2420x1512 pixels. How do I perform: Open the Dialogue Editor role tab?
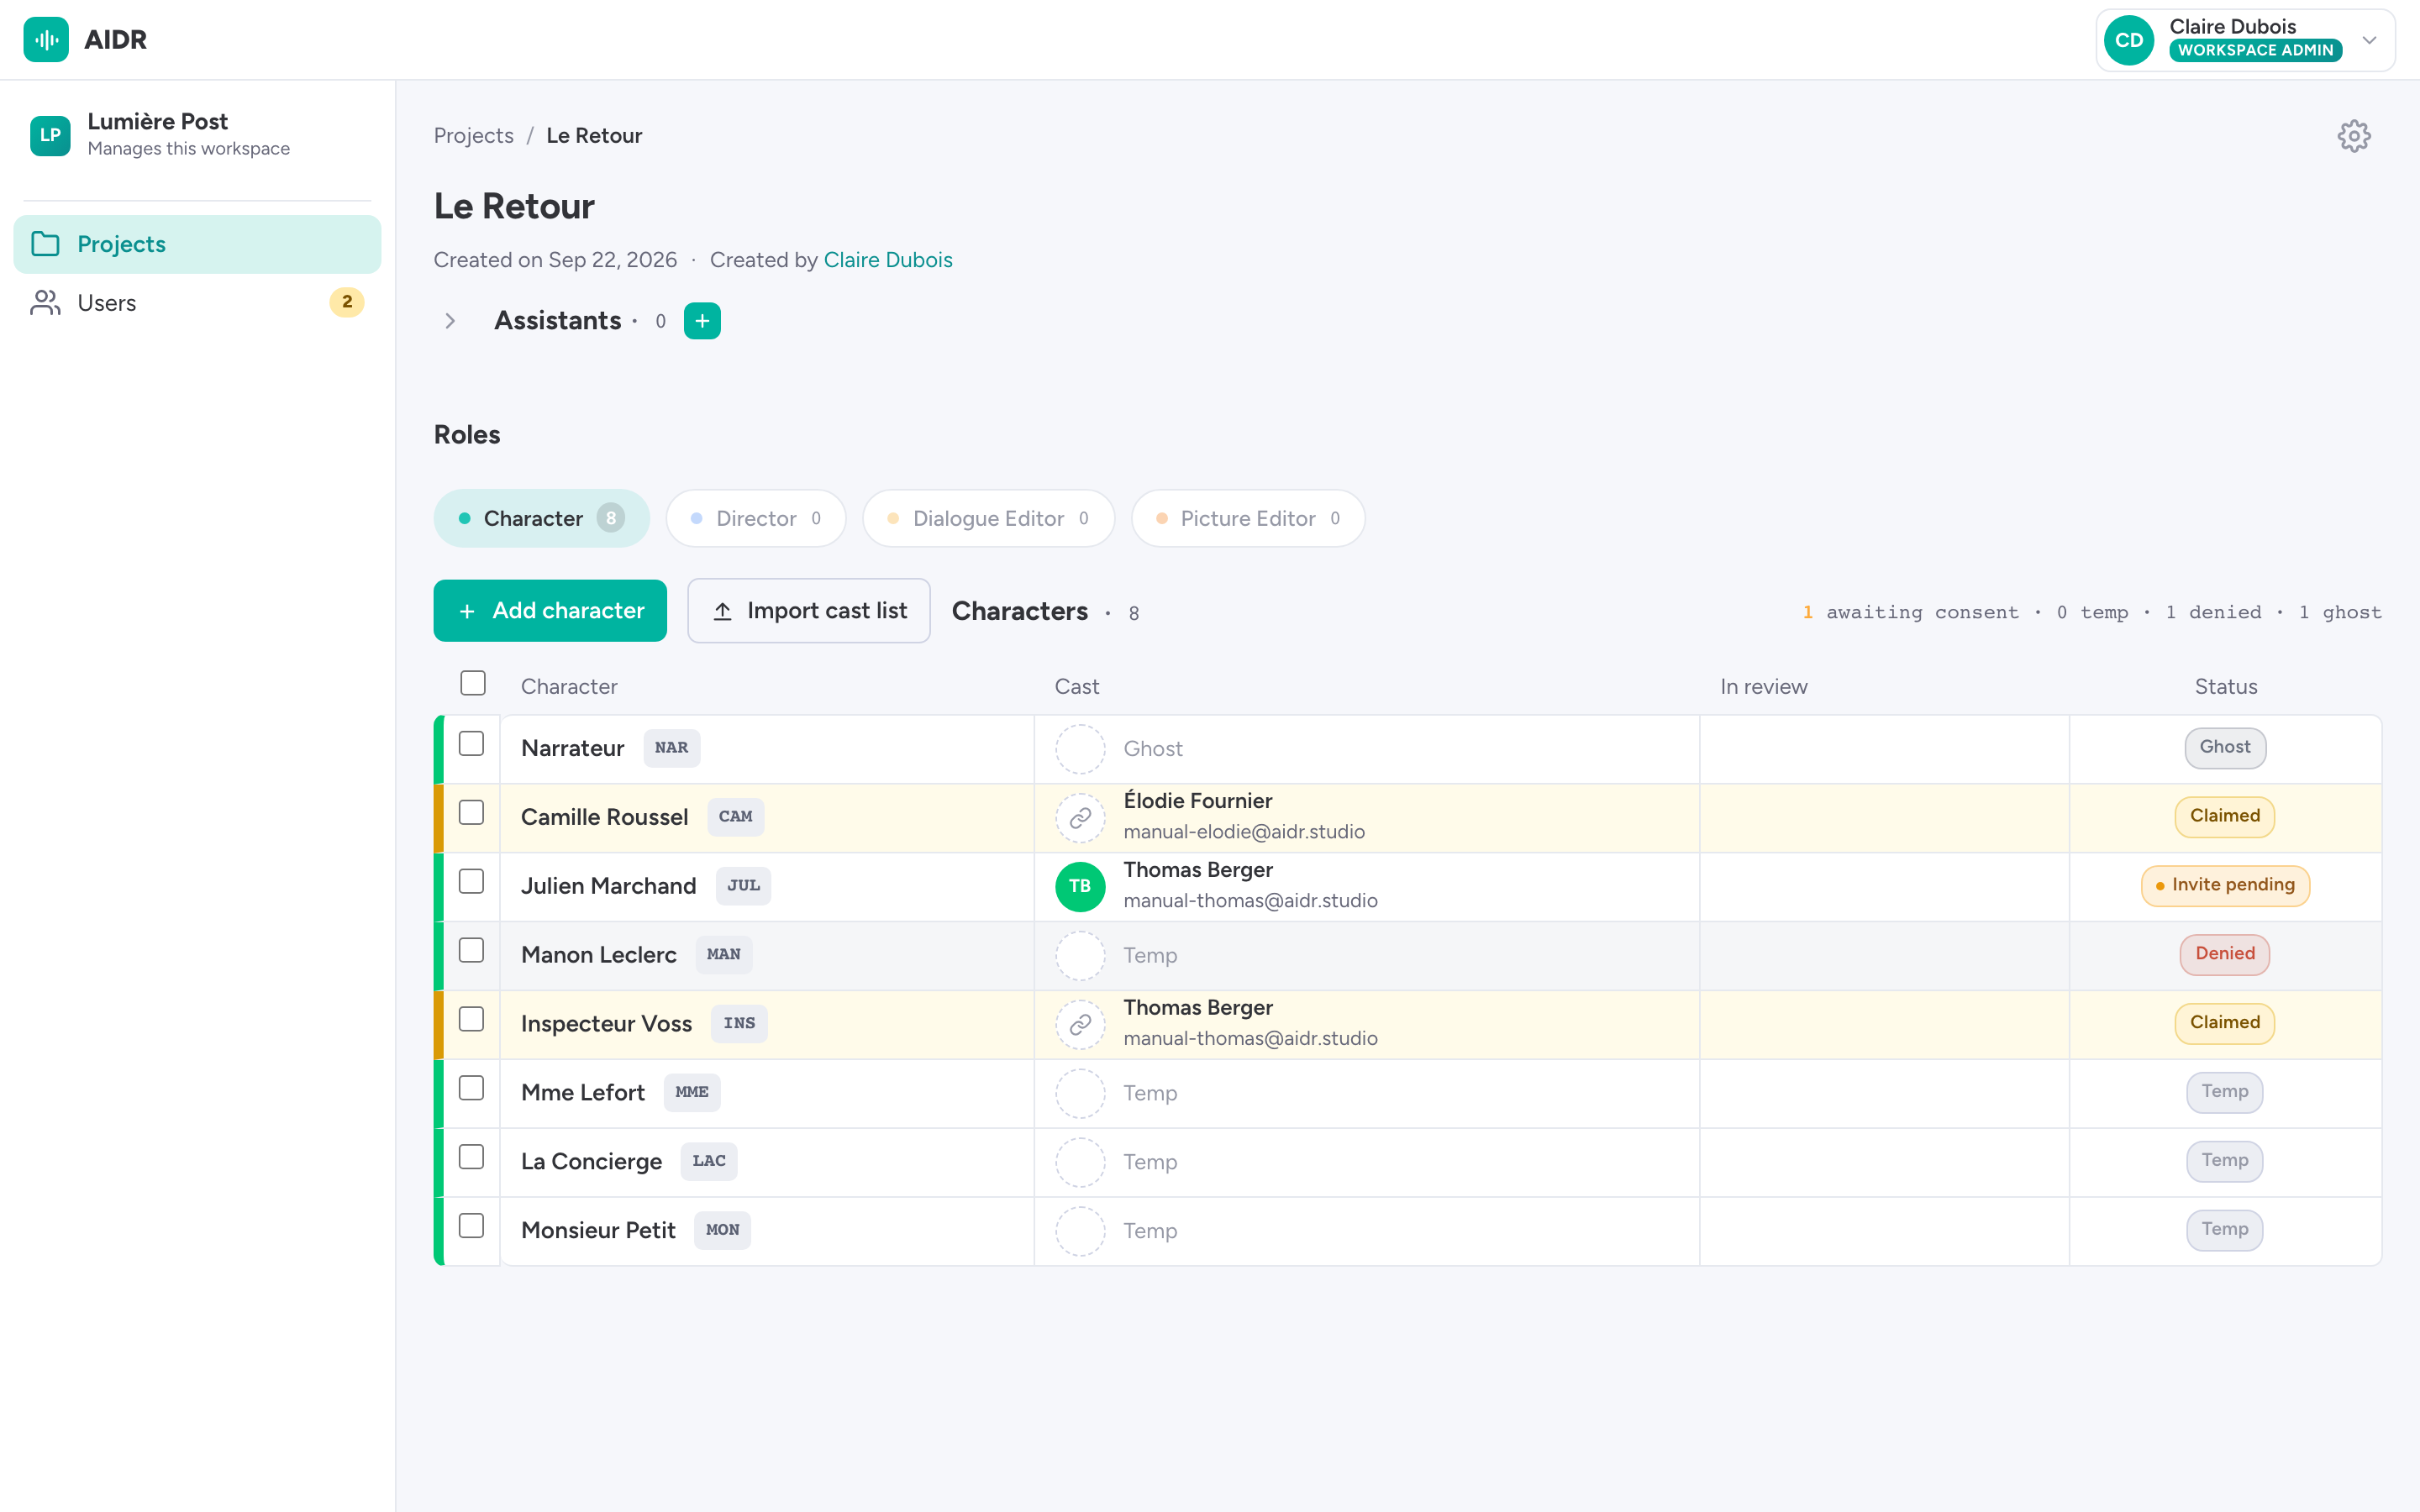[x=988, y=518]
